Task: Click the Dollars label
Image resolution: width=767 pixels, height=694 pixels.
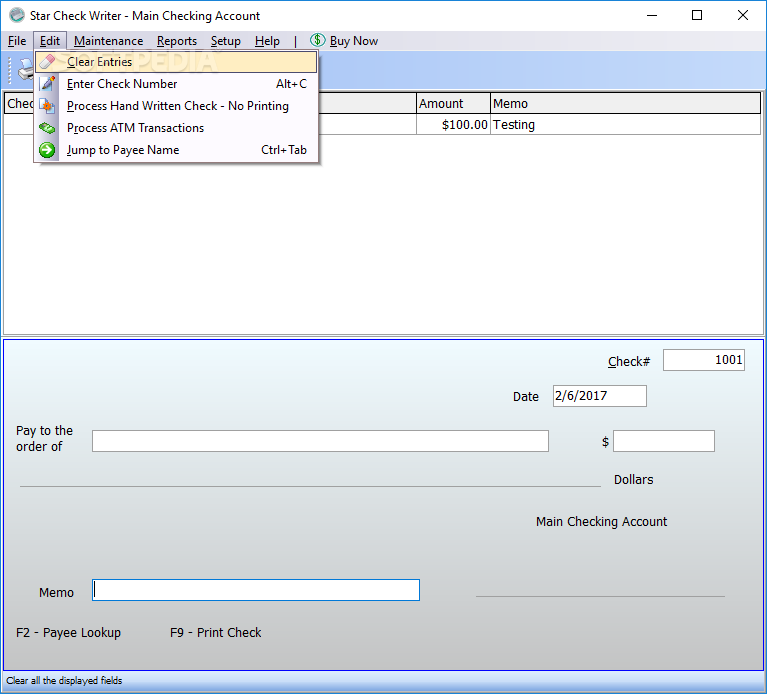Action: click(x=633, y=479)
